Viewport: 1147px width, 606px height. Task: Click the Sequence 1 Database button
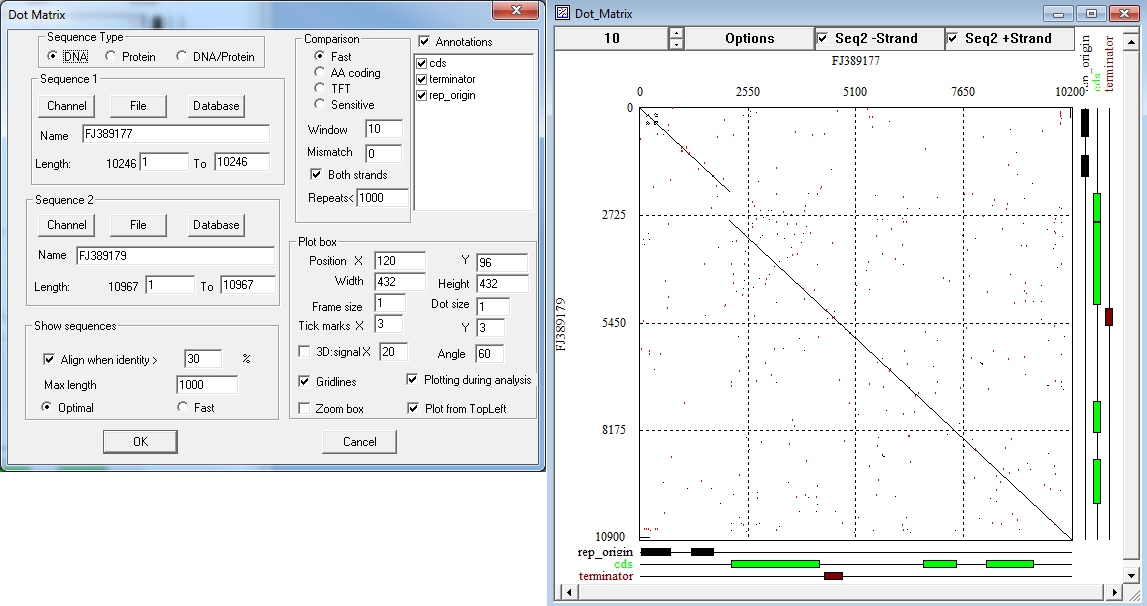(x=217, y=106)
